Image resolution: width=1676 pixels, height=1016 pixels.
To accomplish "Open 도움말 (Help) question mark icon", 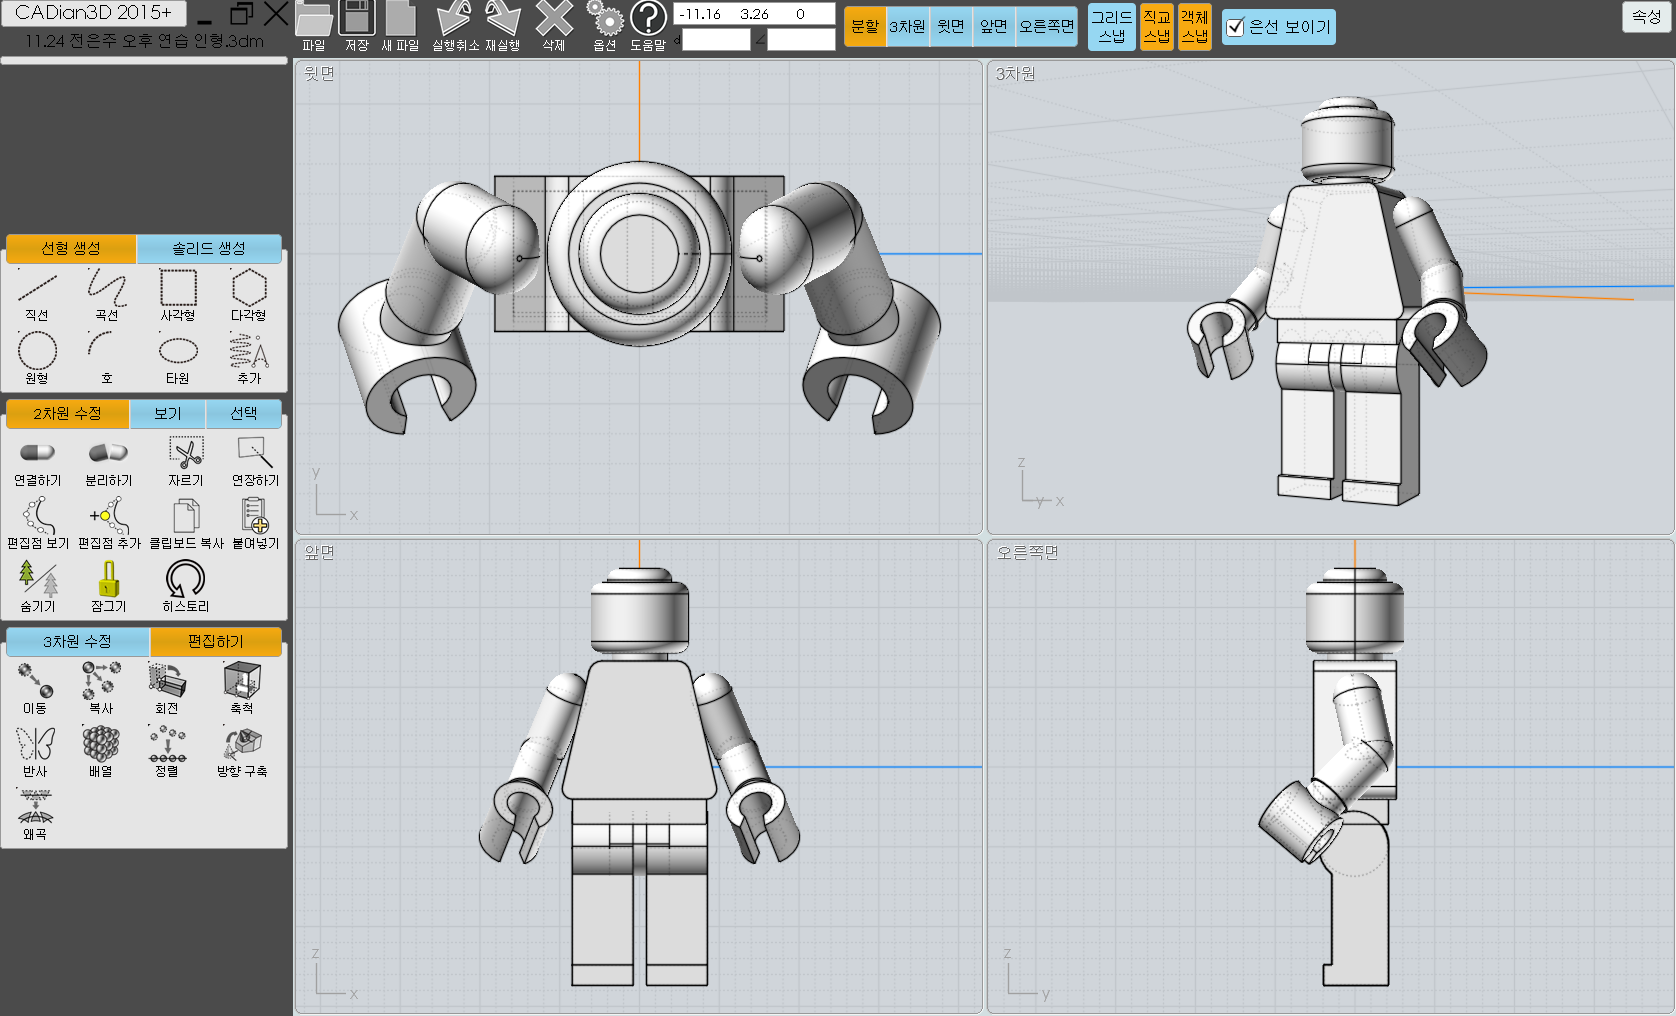I will pyautogui.click(x=648, y=19).
